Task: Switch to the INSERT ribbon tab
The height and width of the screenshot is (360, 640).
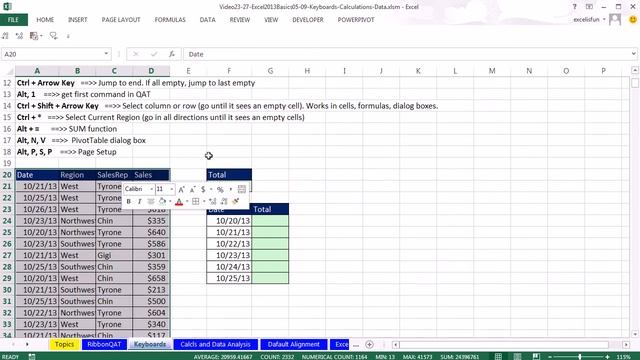Action: point(78,20)
